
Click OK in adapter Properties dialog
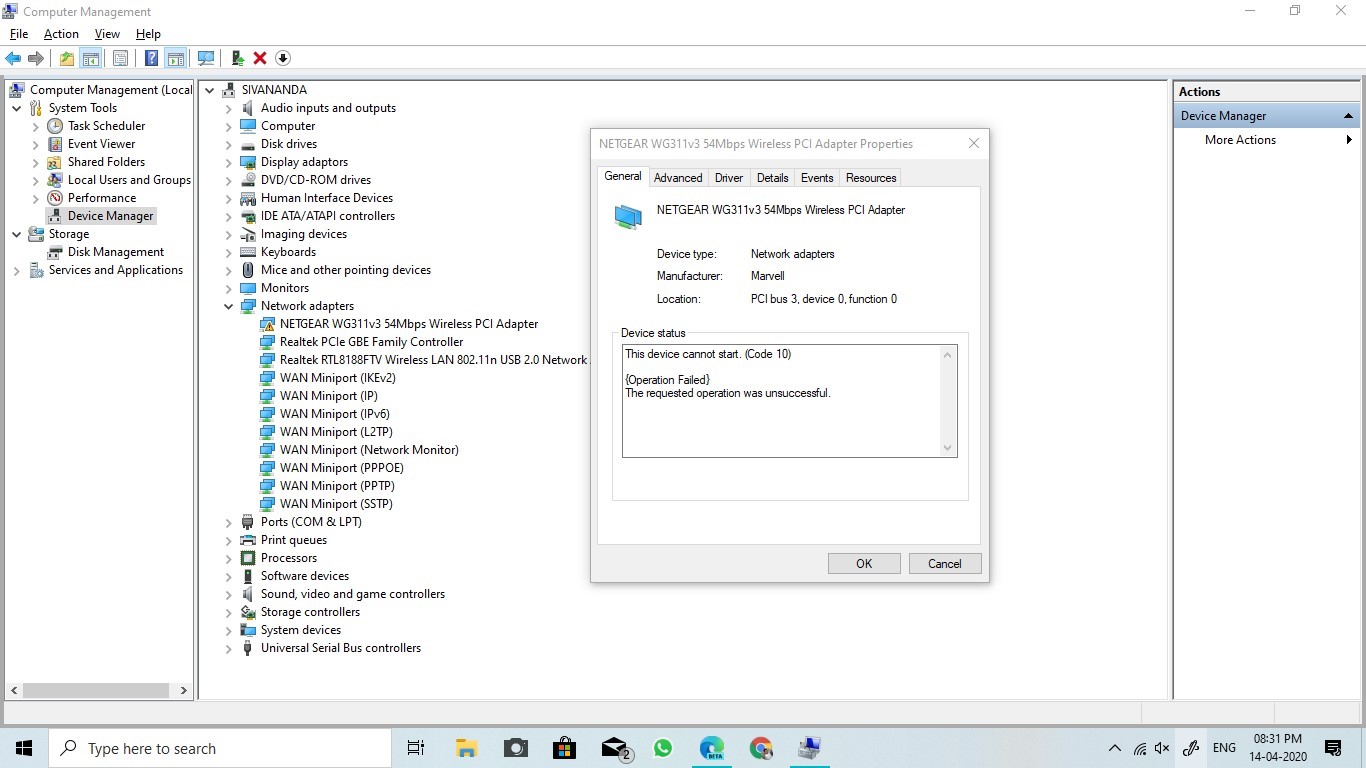coord(864,564)
